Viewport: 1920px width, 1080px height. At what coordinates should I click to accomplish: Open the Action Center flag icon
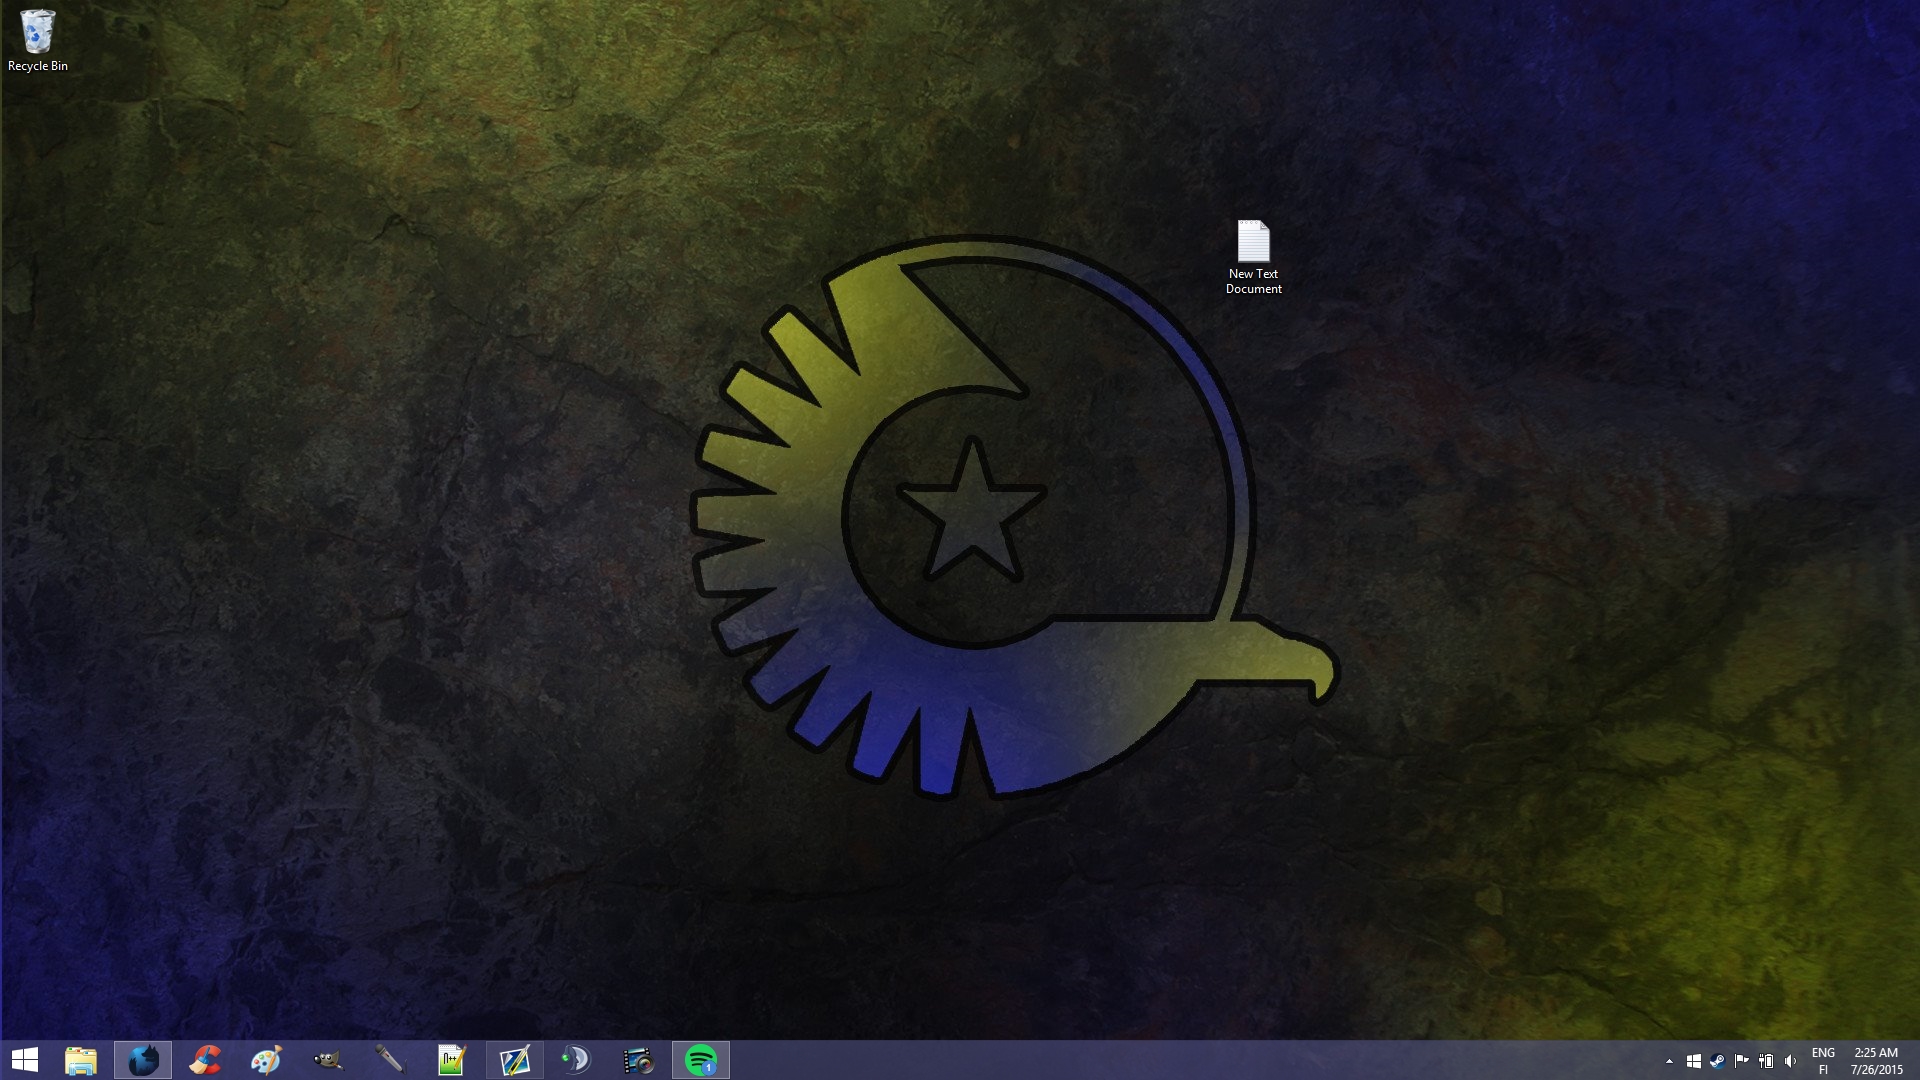pyautogui.click(x=1741, y=1061)
